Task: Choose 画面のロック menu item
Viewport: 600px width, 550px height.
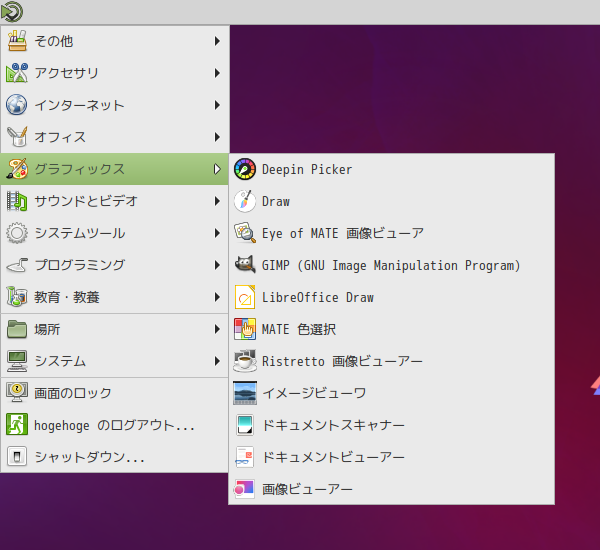Action: click(x=114, y=393)
